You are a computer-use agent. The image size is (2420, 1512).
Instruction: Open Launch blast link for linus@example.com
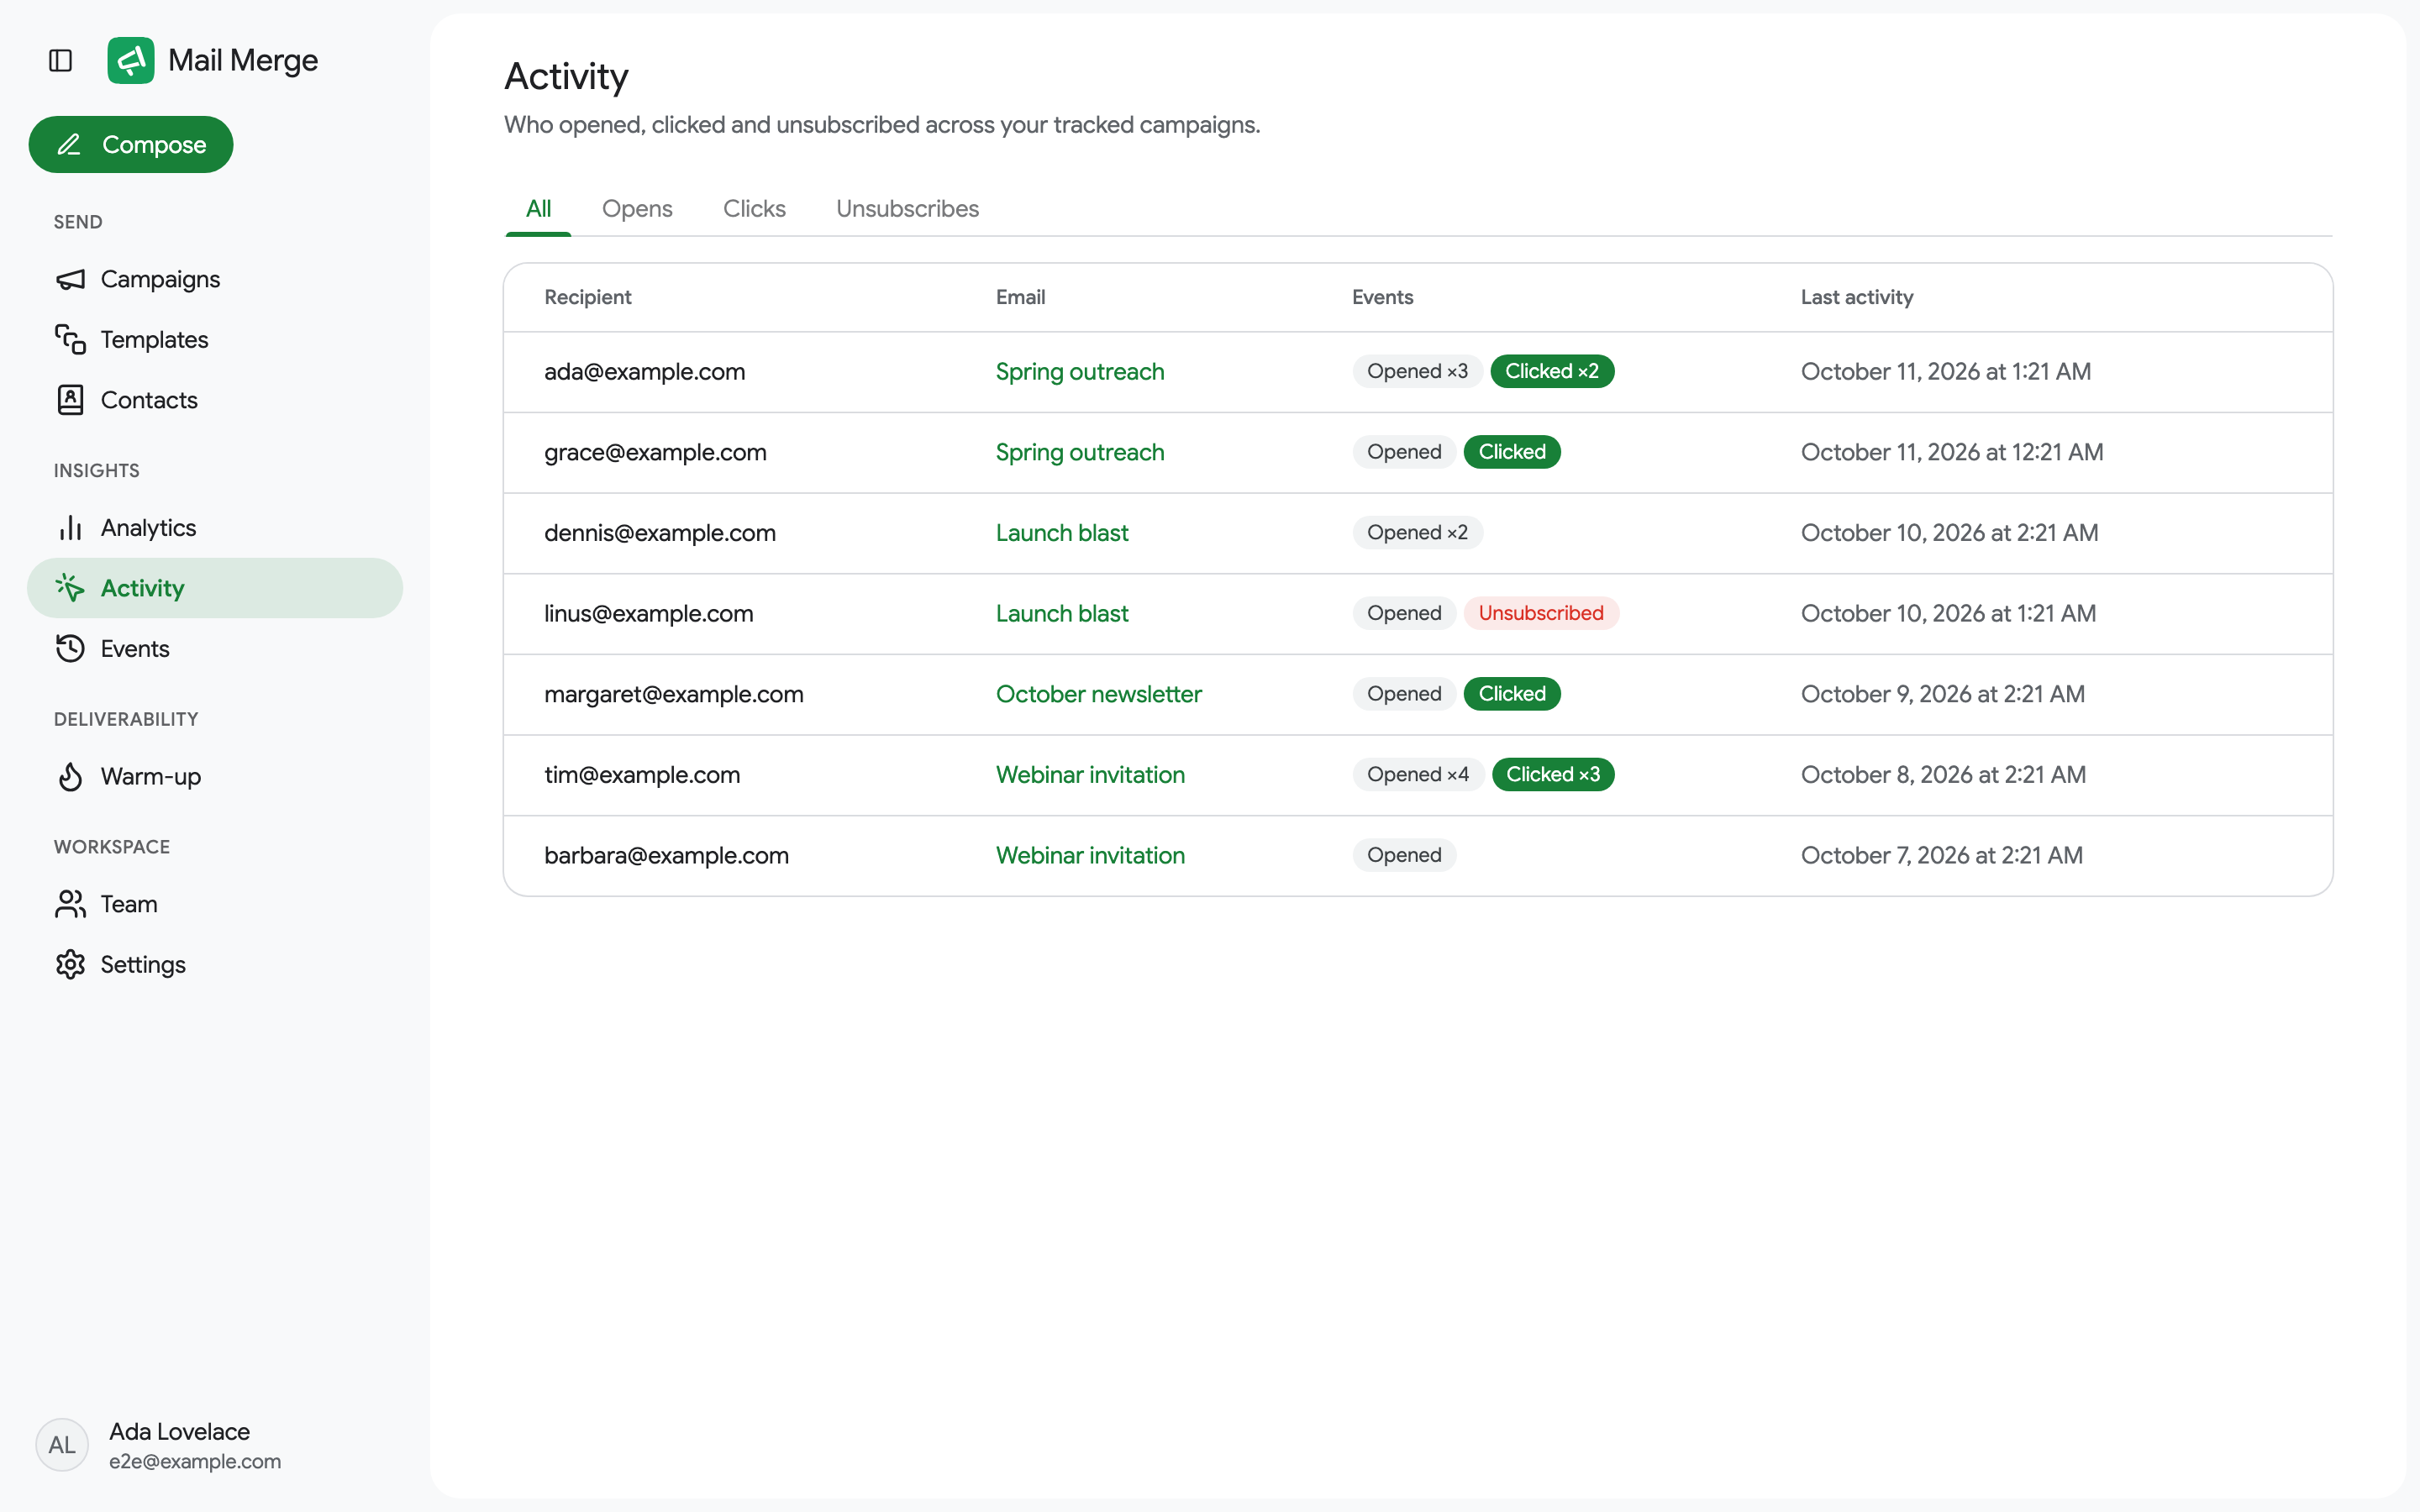click(x=1062, y=614)
